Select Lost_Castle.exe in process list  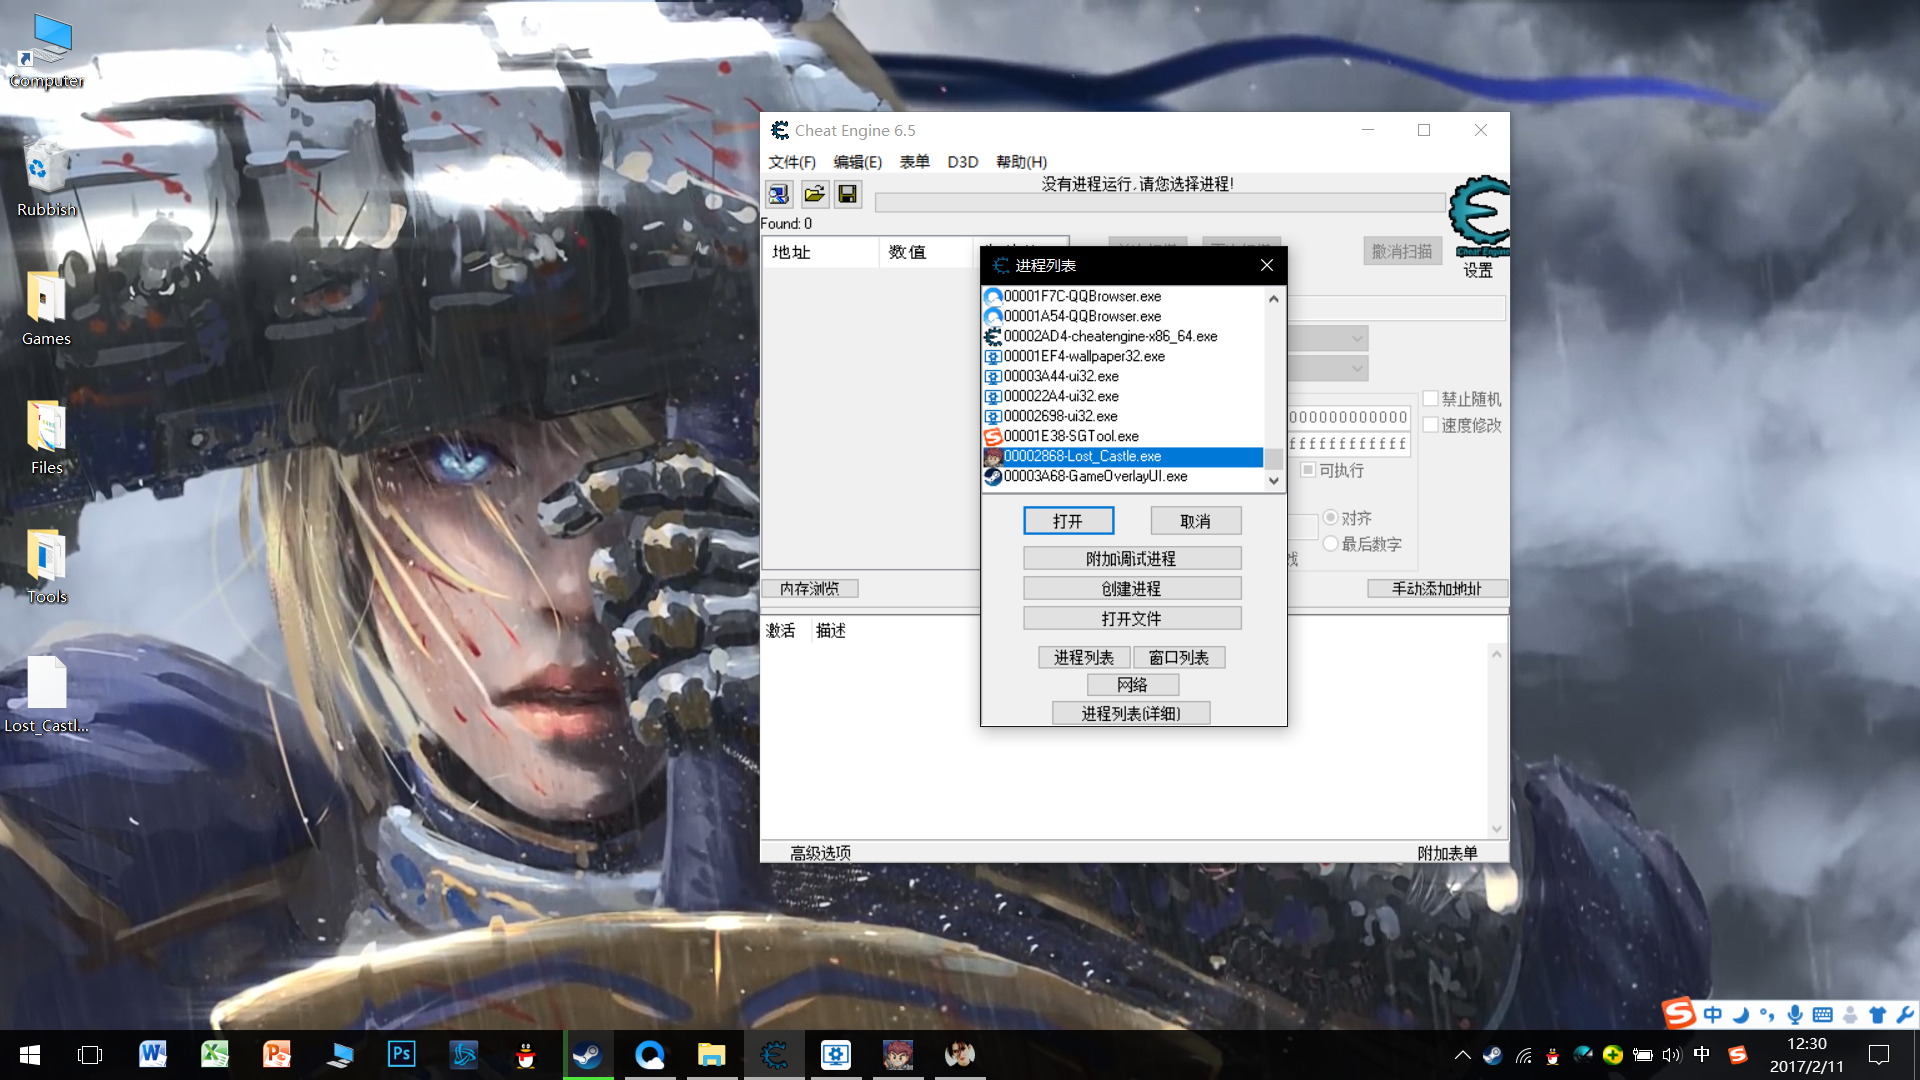click(1082, 456)
